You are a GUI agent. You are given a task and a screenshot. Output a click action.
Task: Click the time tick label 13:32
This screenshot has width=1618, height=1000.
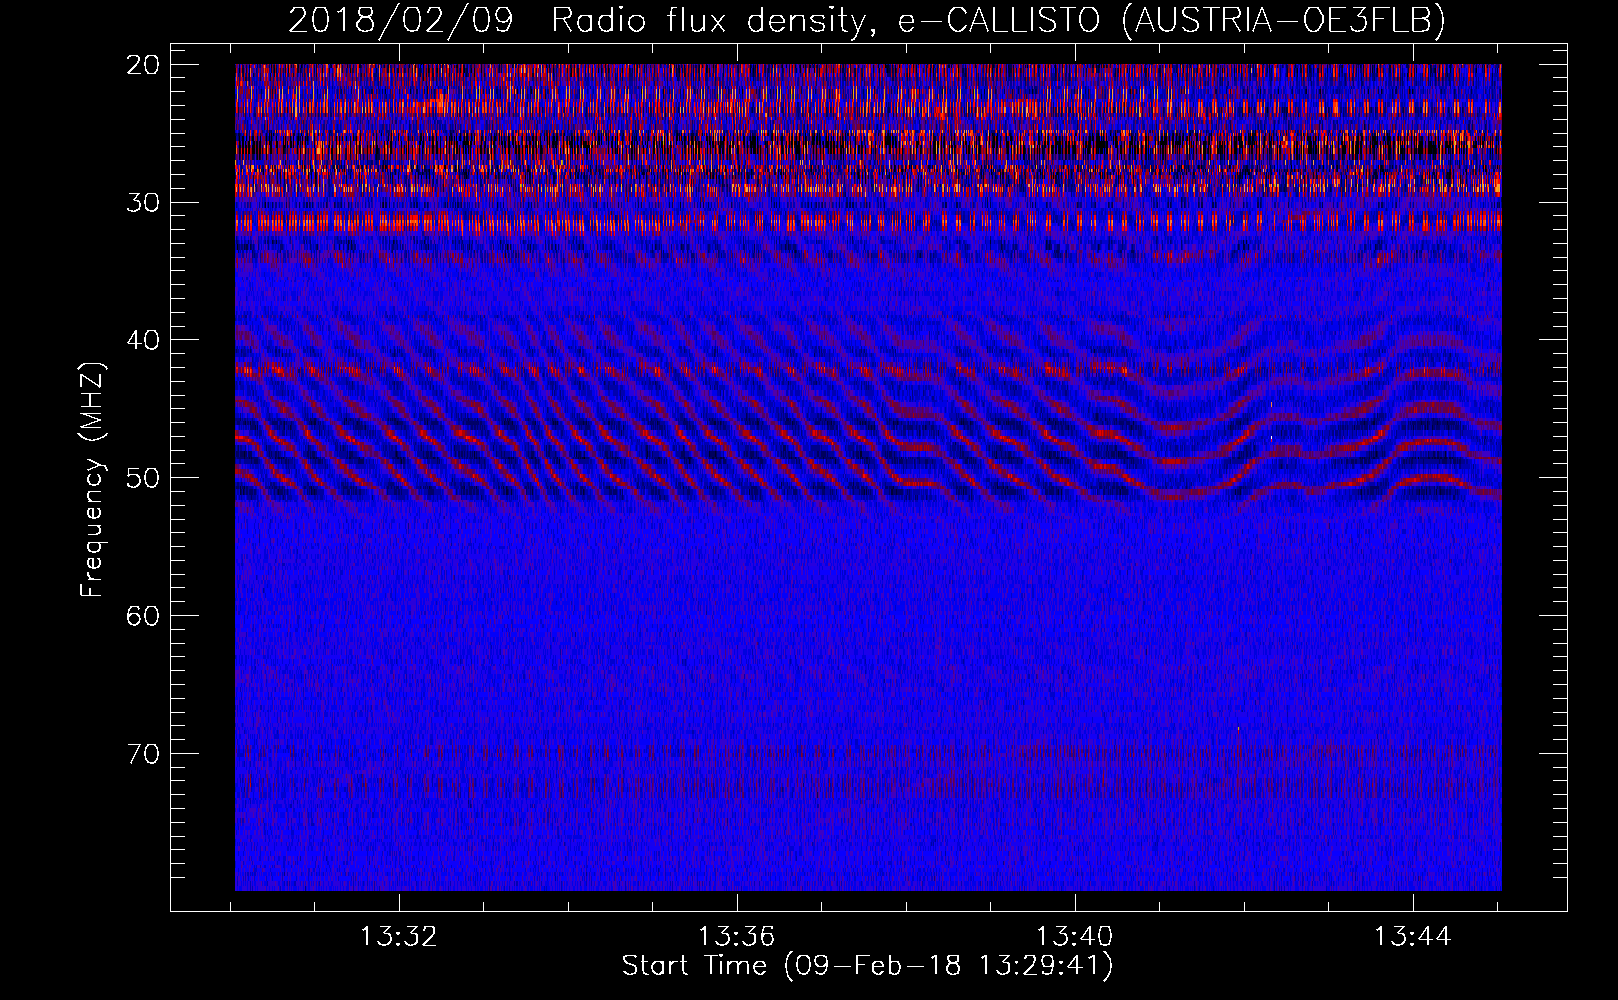point(399,937)
